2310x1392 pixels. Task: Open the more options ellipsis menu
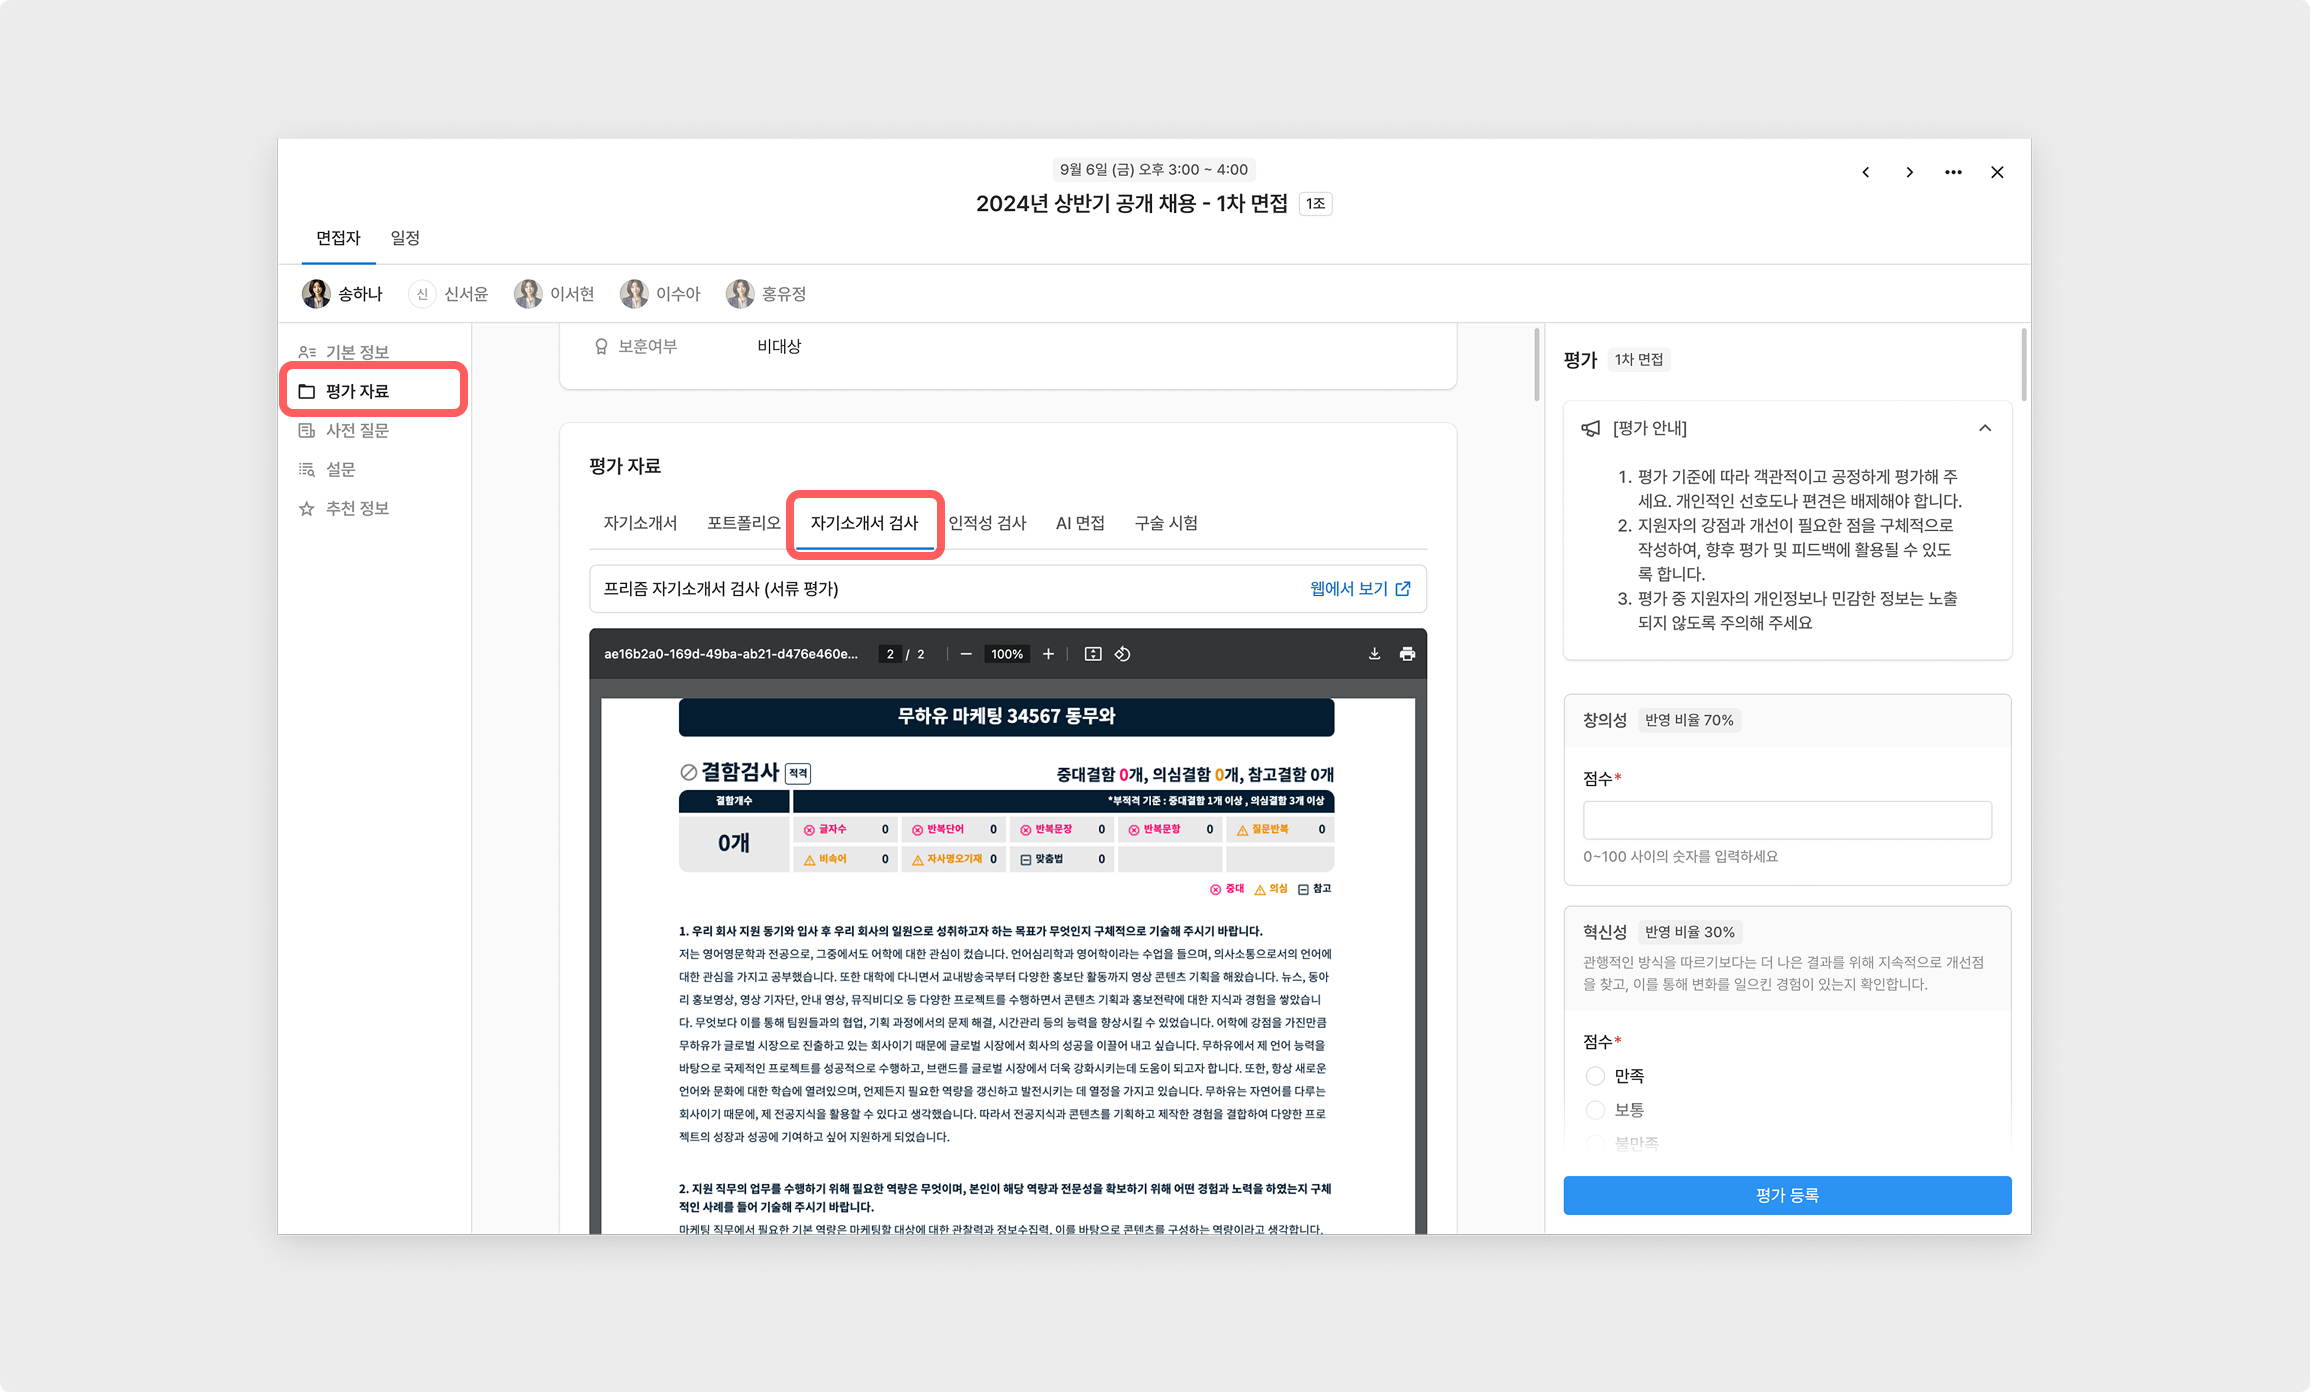tap(1953, 172)
